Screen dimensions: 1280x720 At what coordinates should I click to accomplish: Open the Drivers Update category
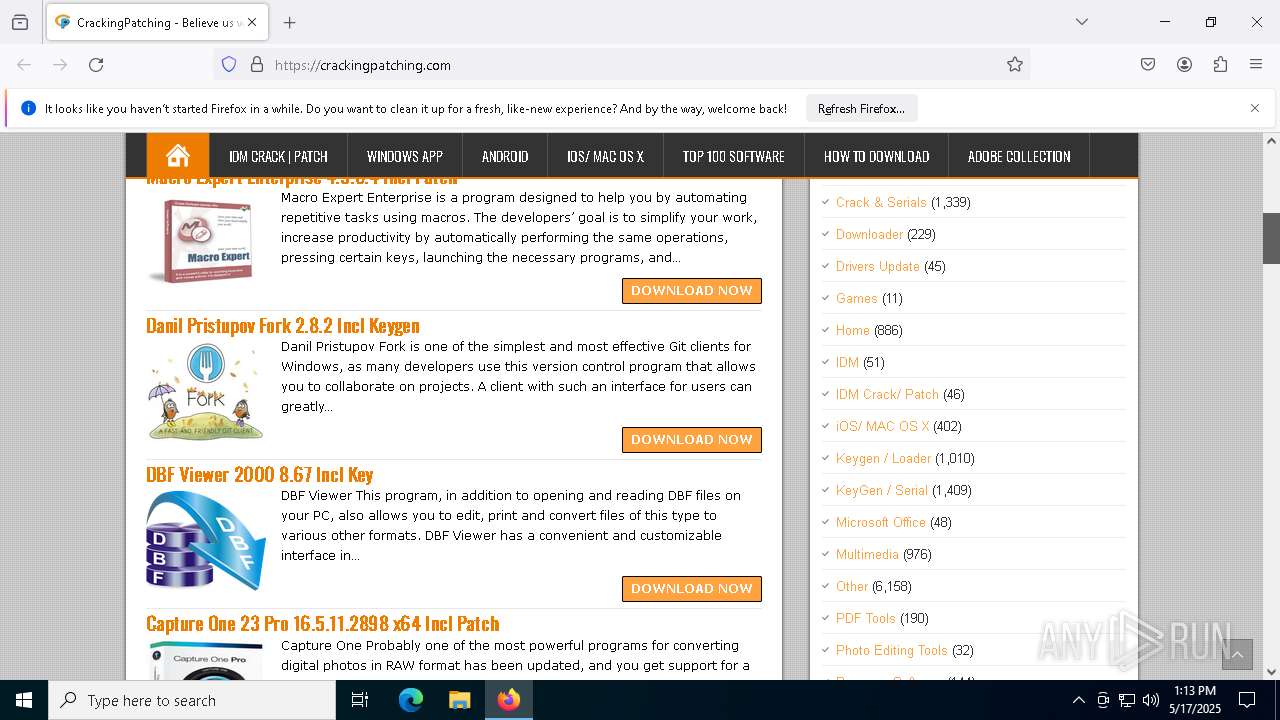(x=878, y=266)
